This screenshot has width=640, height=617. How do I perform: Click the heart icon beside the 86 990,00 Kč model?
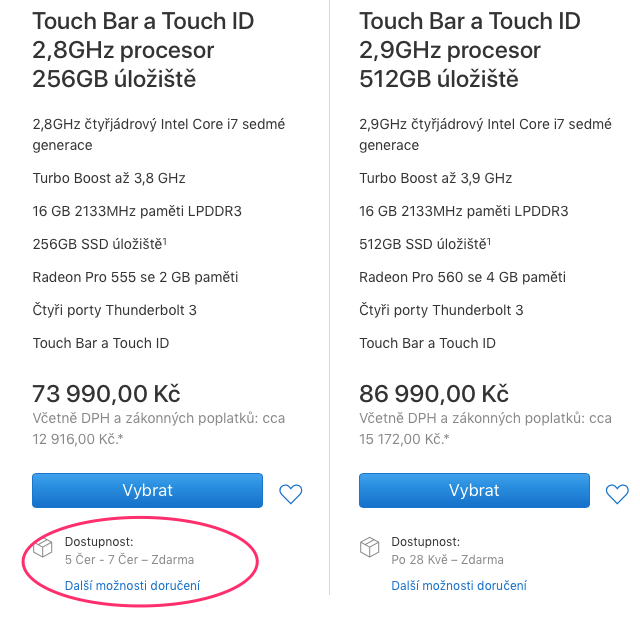[x=617, y=493]
